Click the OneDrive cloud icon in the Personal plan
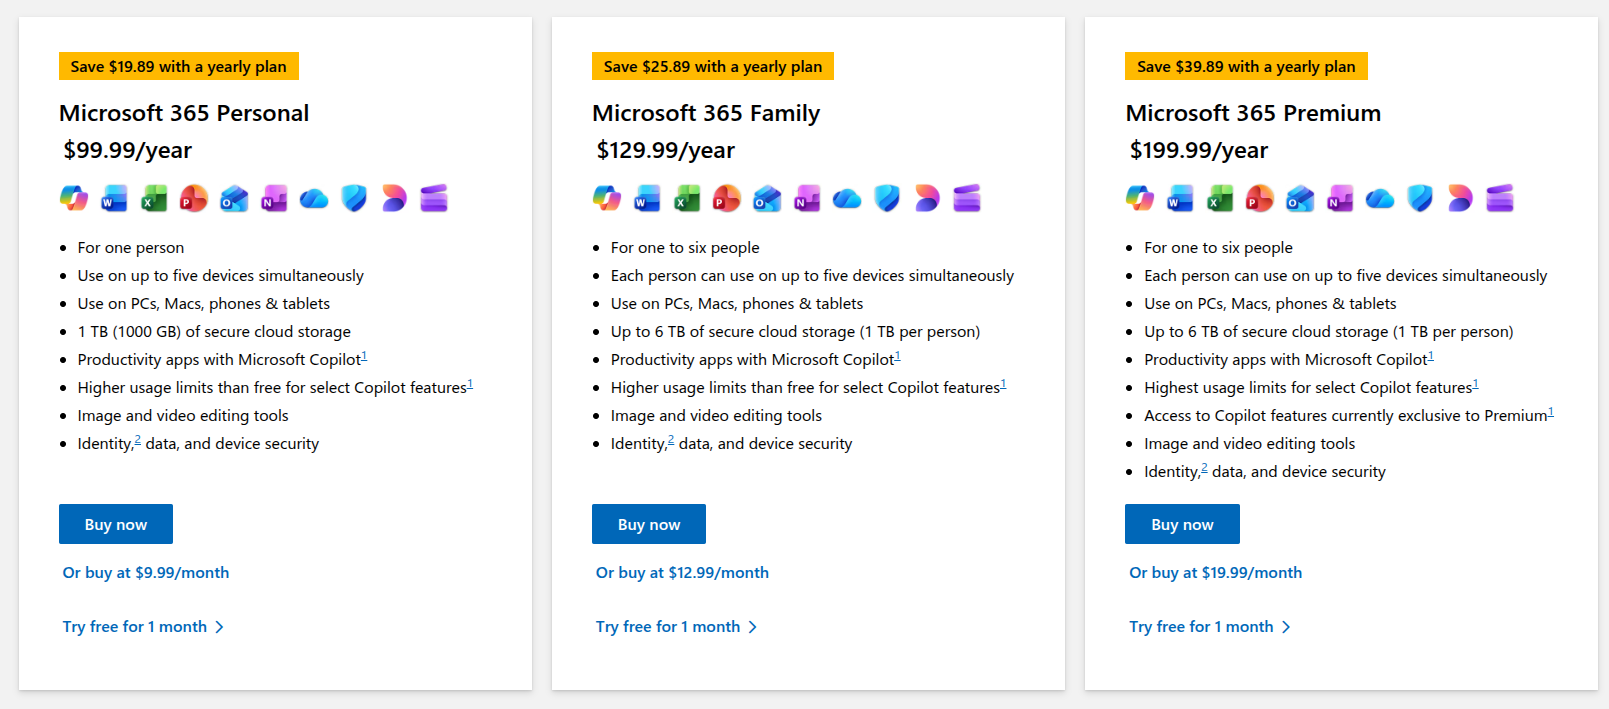1609x709 pixels. [x=314, y=198]
